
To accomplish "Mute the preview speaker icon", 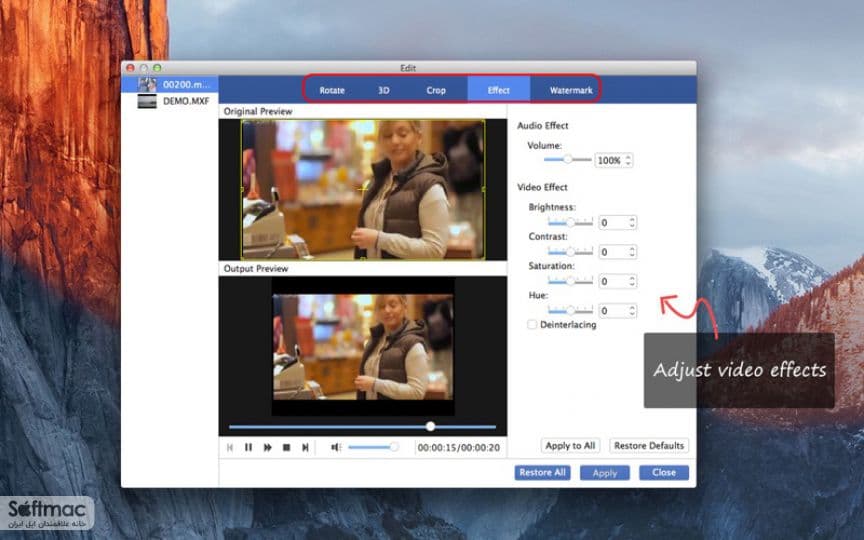I will coord(336,447).
